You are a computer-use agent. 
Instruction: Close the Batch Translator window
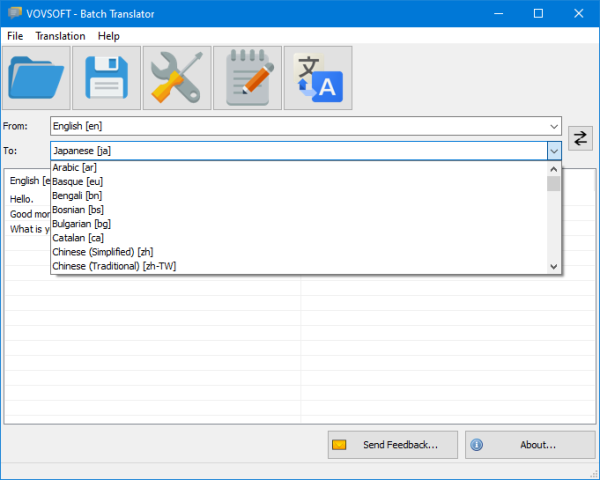(579, 13)
